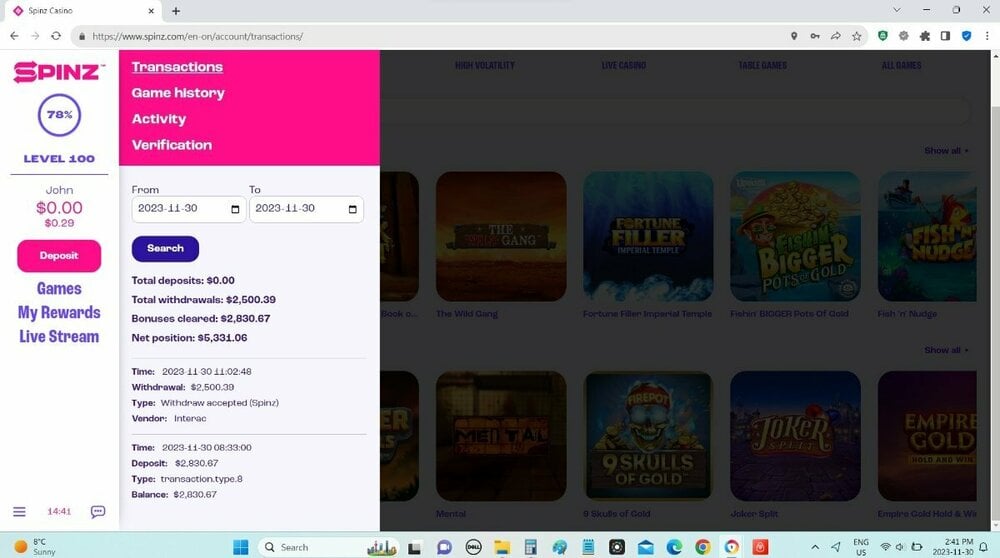Switch to the High Volatility category
This screenshot has height=558, width=1000.
[x=485, y=65]
